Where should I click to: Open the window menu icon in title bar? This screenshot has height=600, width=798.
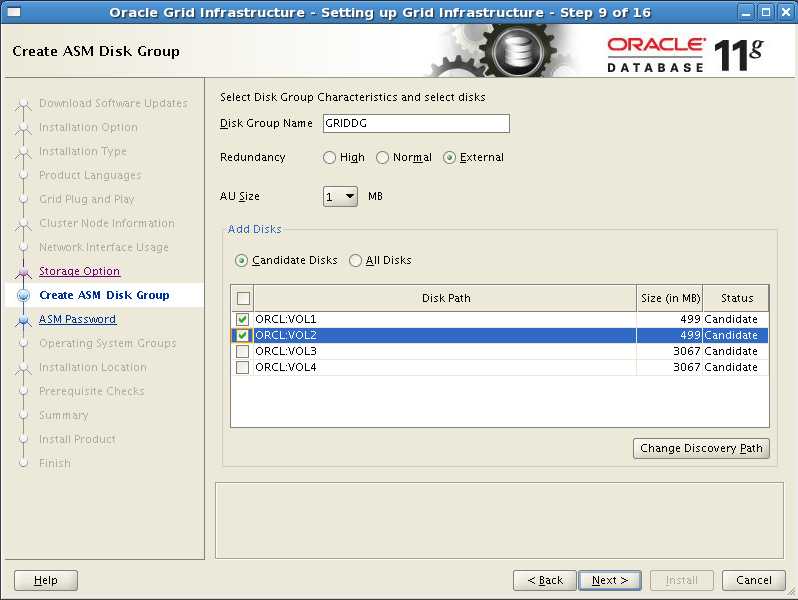tap(13, 11)
